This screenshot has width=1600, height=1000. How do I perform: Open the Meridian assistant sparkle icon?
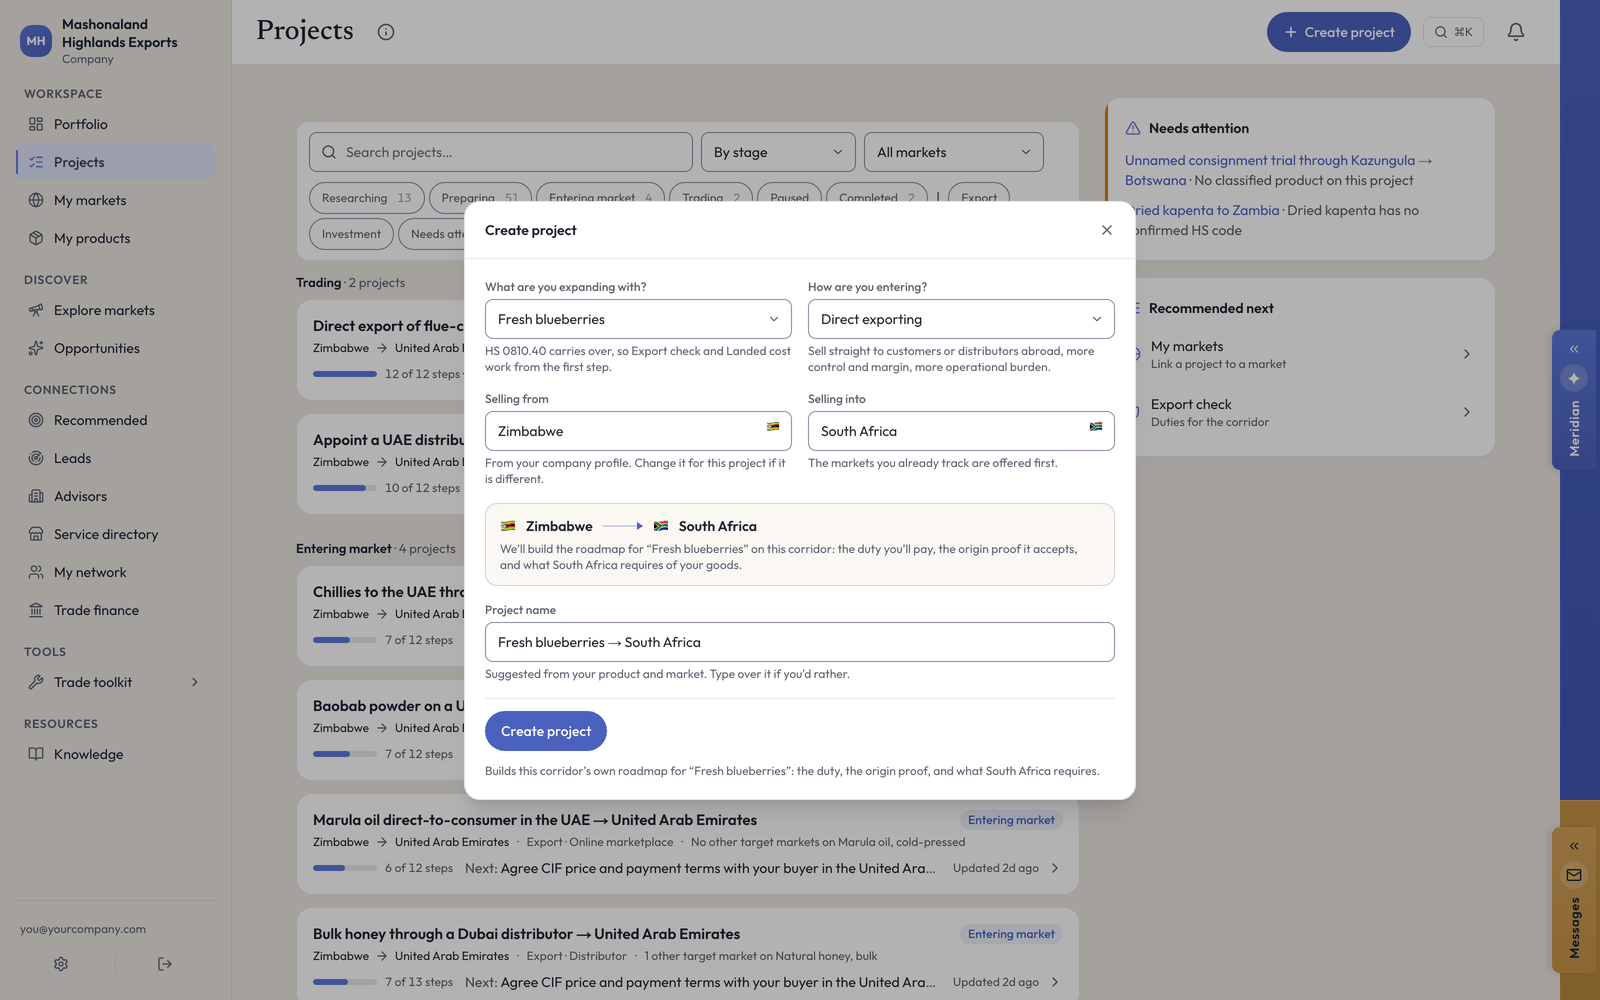point(1574,378)
